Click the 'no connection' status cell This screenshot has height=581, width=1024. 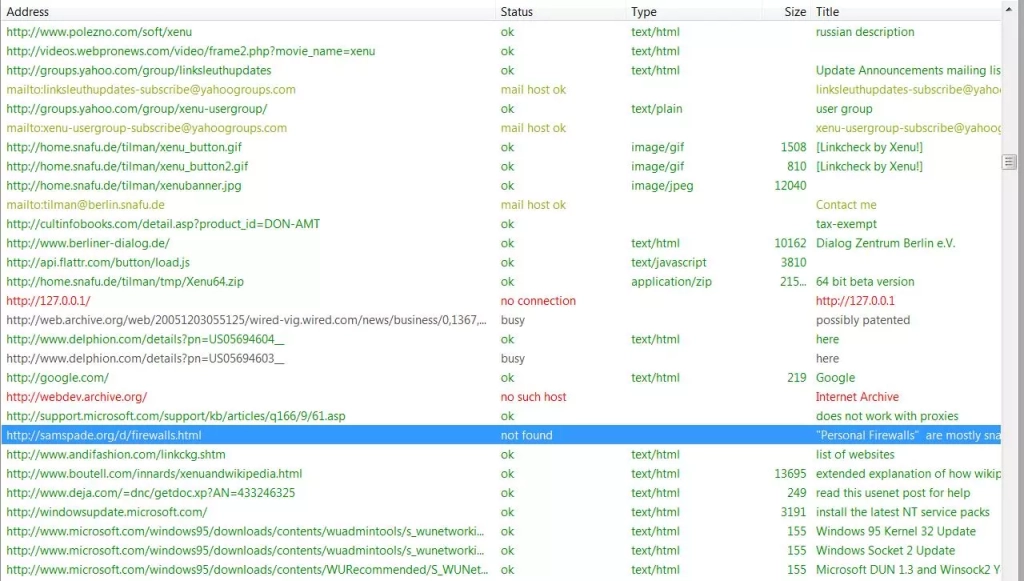[x=538, y=301]
